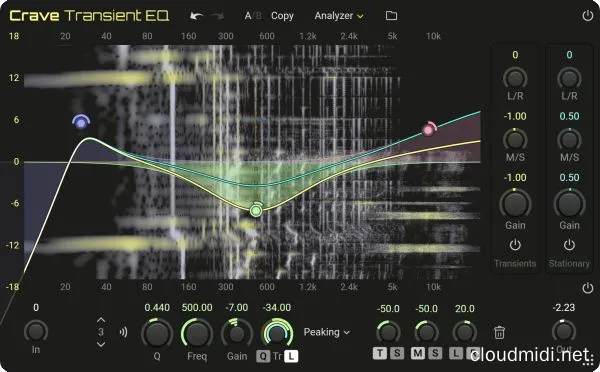Select the blue high-pass band node
The height and width of the screenshot is (372, 600).
click(81, 122)
